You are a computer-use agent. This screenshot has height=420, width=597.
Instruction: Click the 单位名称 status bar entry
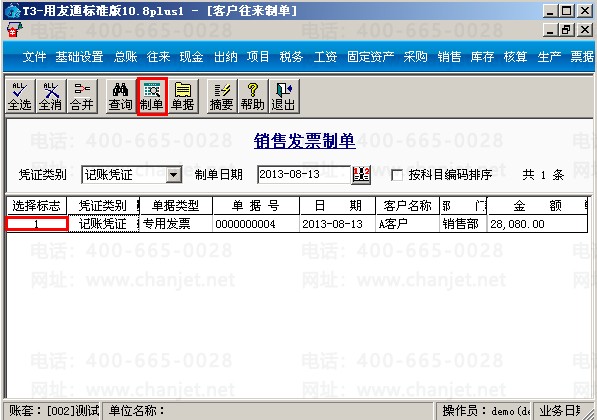tap(268, 411)
